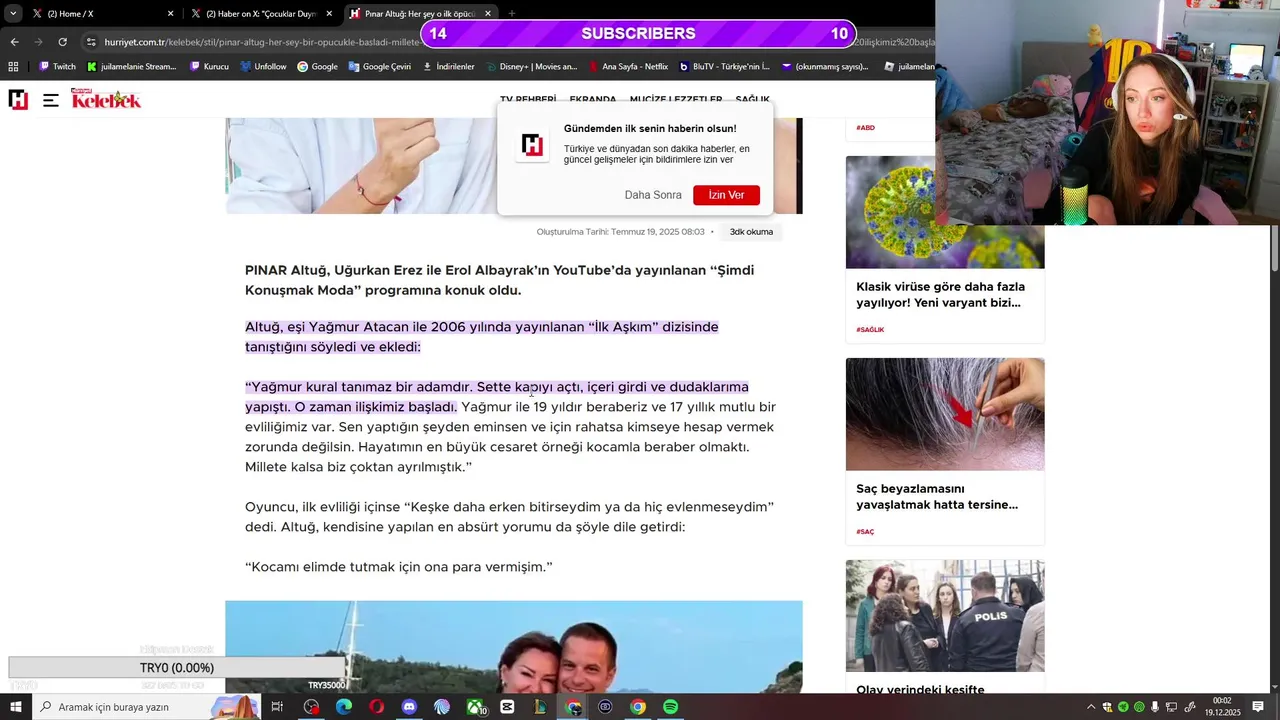Click the 'Oluşturulma Tarihi: Temmuz 19, 2025' text
1280x720 pixels.
(620, 232)
